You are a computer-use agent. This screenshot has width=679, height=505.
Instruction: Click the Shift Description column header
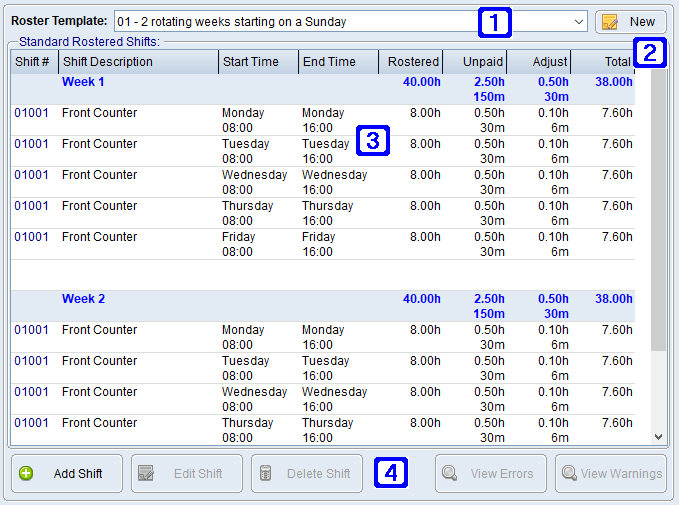pos(138,62)
